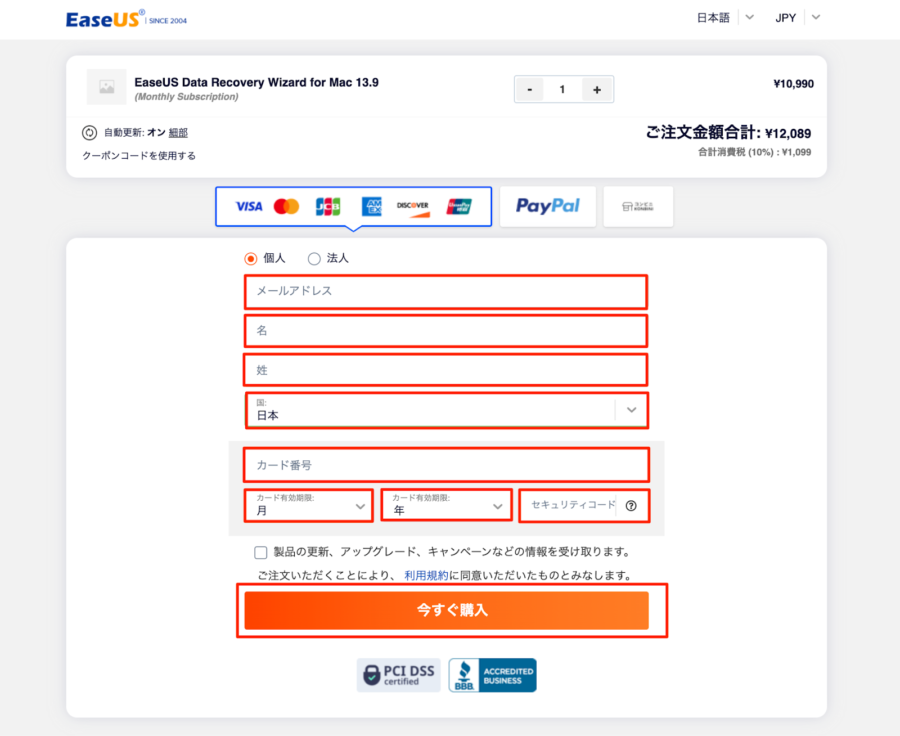Open the expiry 年 dropdown
This screenshot has height=736, width=900.
coord(447,506)
